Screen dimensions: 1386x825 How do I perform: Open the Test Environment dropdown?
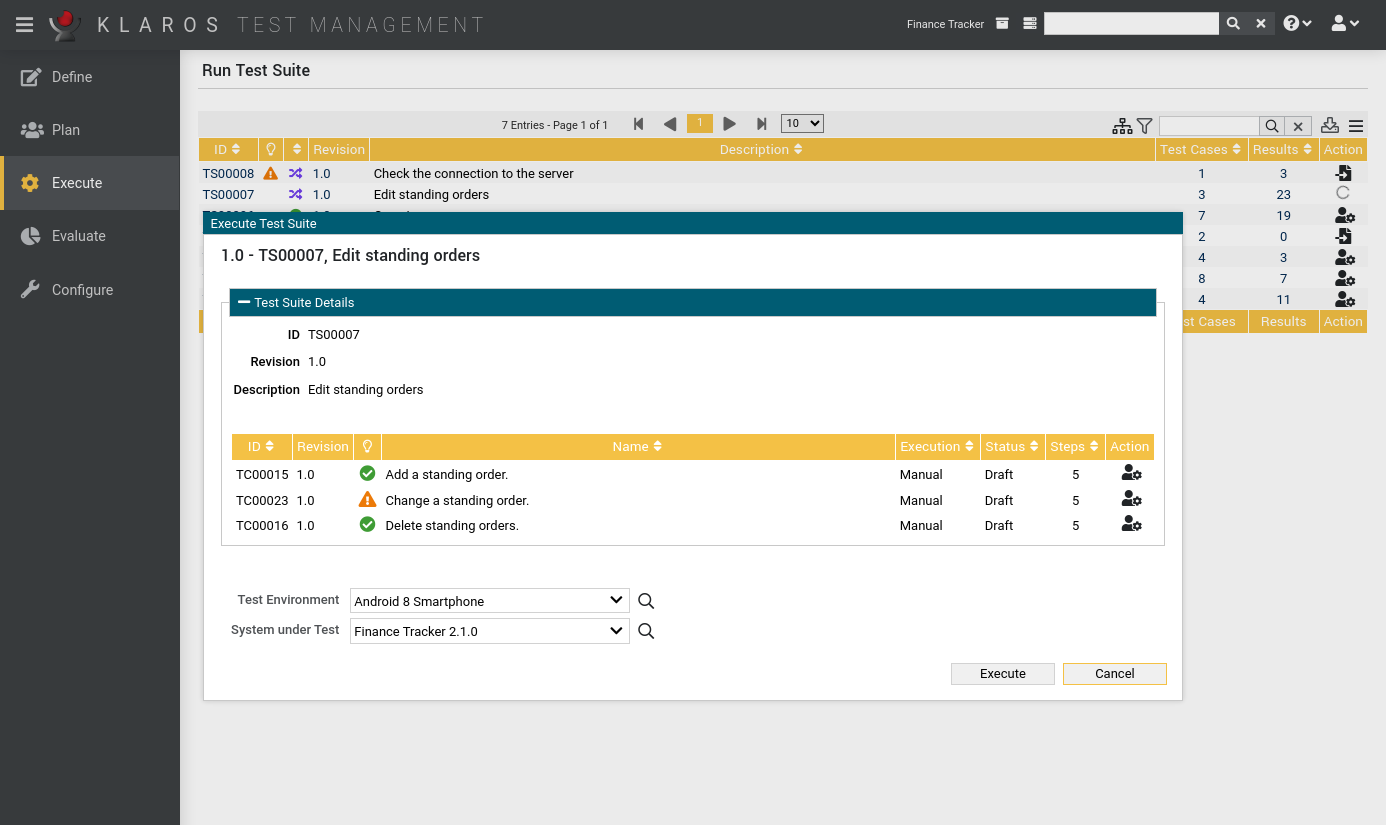point(488,600)
